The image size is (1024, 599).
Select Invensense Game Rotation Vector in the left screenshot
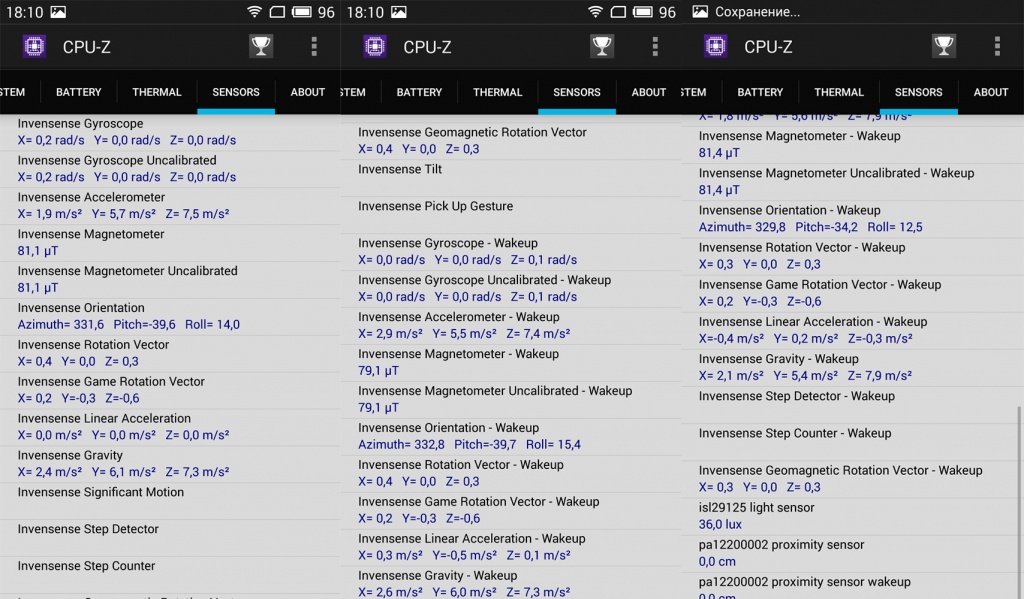[x=170, y=390]
